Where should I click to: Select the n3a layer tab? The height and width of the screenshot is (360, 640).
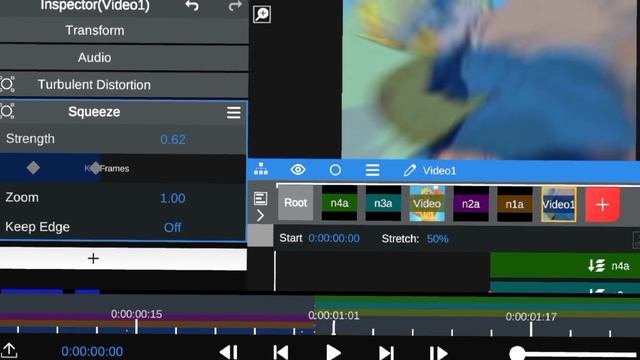[383, 203]
